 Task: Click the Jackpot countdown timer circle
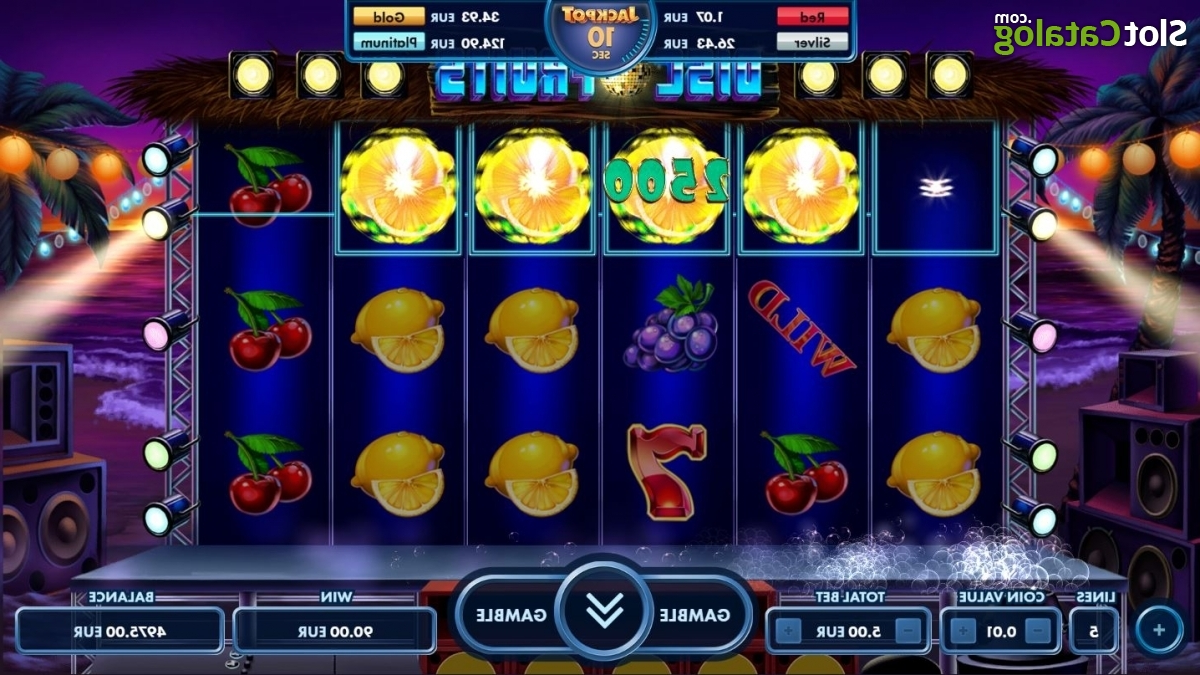tap(600, 31)
